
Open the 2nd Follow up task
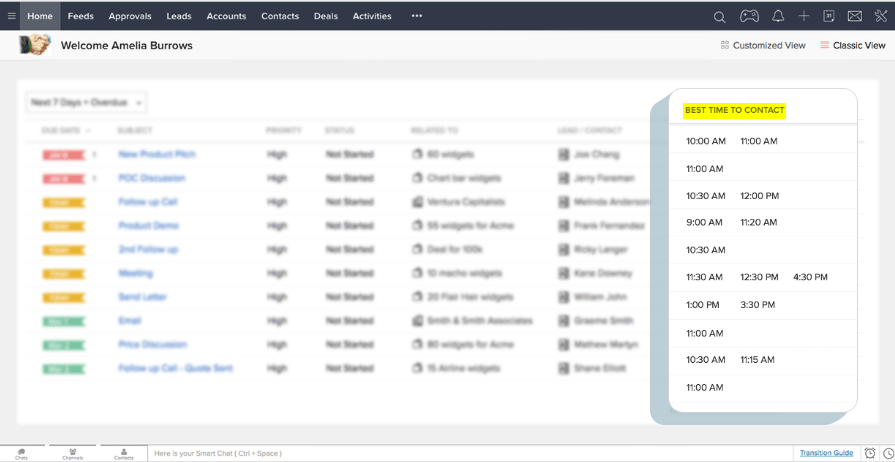(x=148, y=250)
